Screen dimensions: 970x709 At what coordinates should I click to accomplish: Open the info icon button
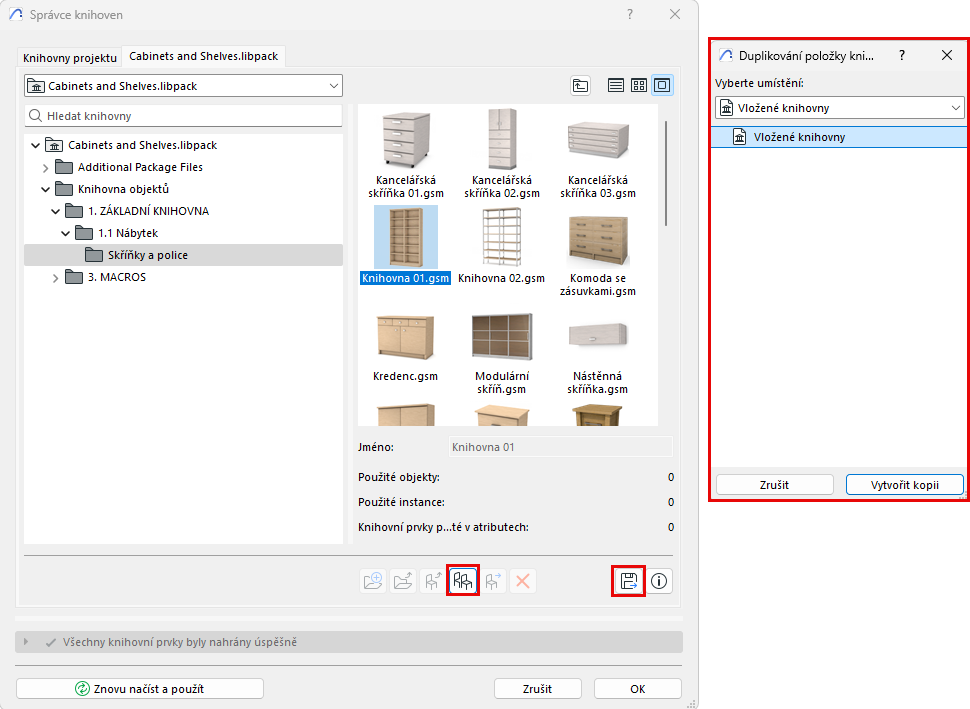(x=659, y=581)
